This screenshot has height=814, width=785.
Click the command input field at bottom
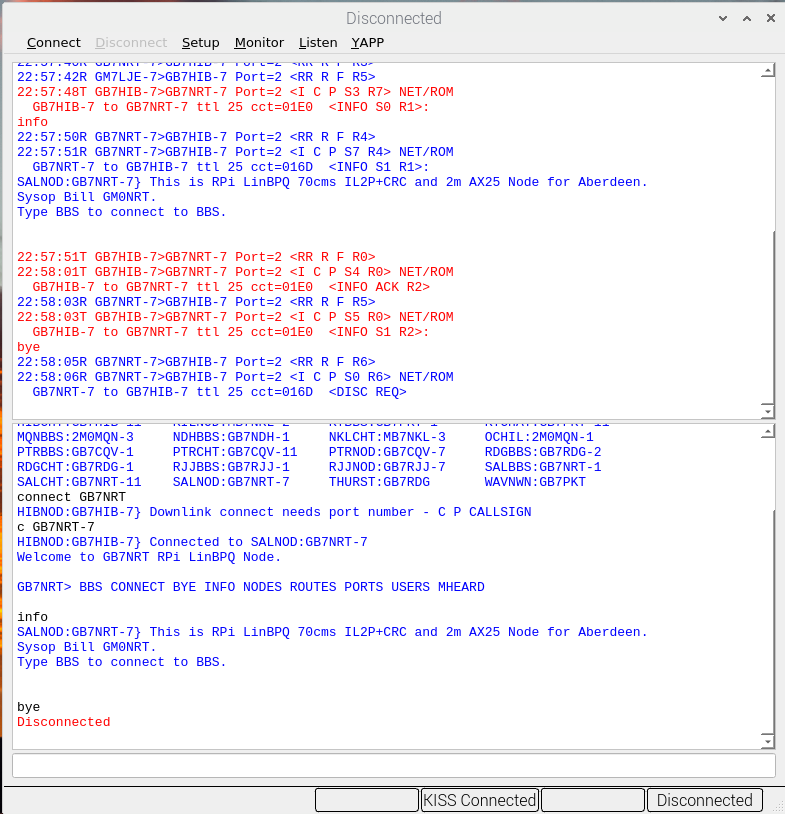(x=393, y=765)
